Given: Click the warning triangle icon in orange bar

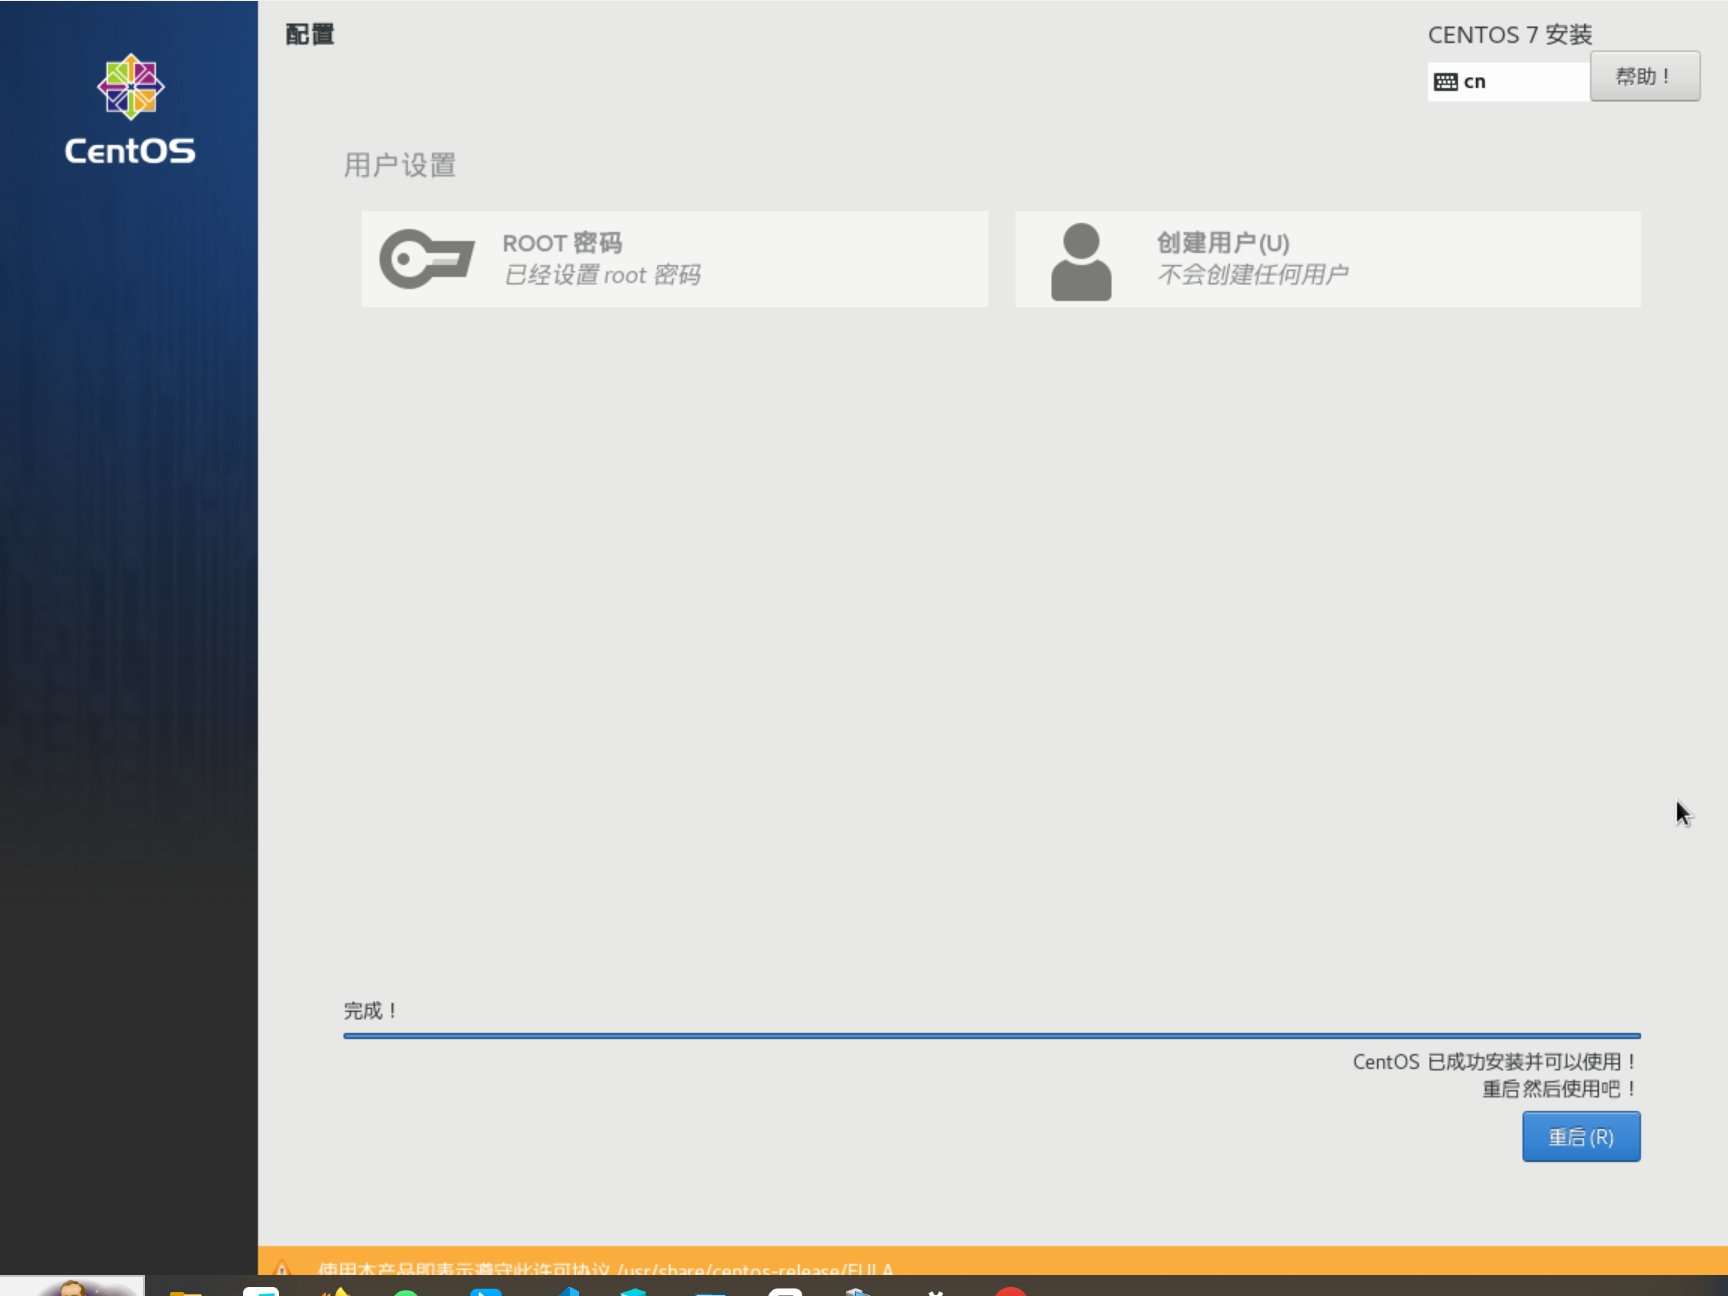Looking at the screenshot, I should click(x=282, y=1268).
